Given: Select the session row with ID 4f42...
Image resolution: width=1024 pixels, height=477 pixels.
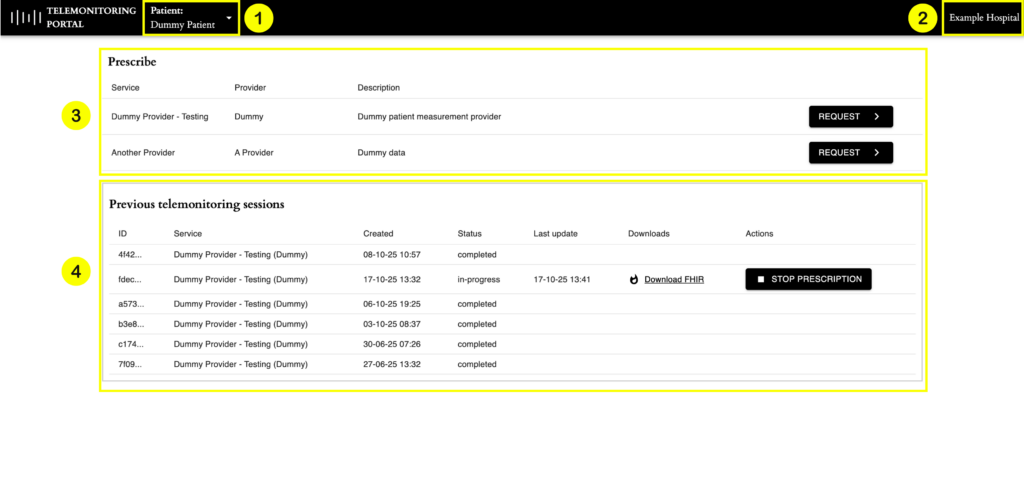Looking at the screenshot, I should [x=130, y=254].
